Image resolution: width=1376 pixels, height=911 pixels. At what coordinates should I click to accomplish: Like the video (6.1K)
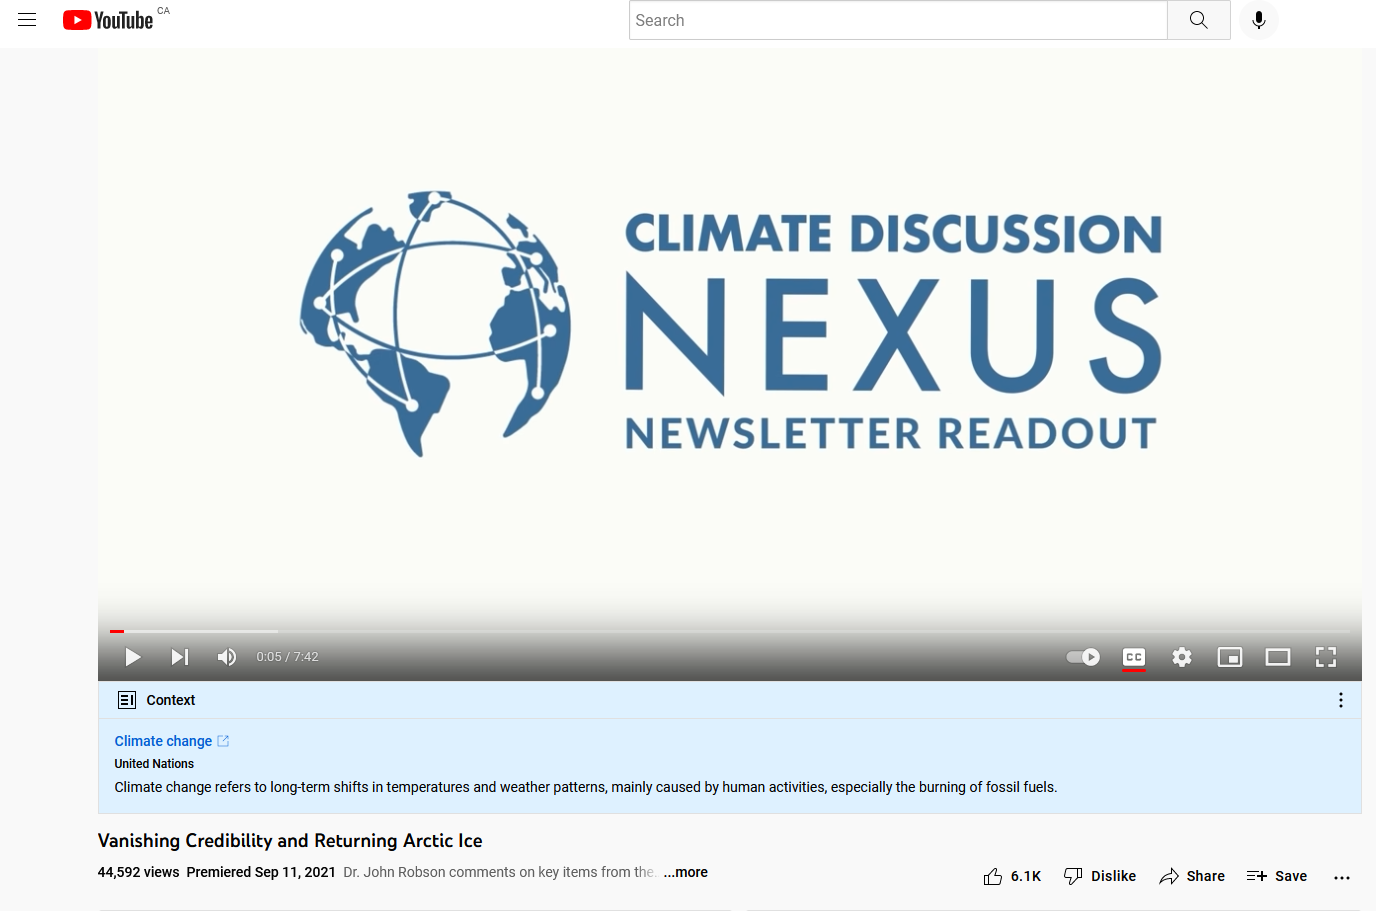pos(1012,876)
